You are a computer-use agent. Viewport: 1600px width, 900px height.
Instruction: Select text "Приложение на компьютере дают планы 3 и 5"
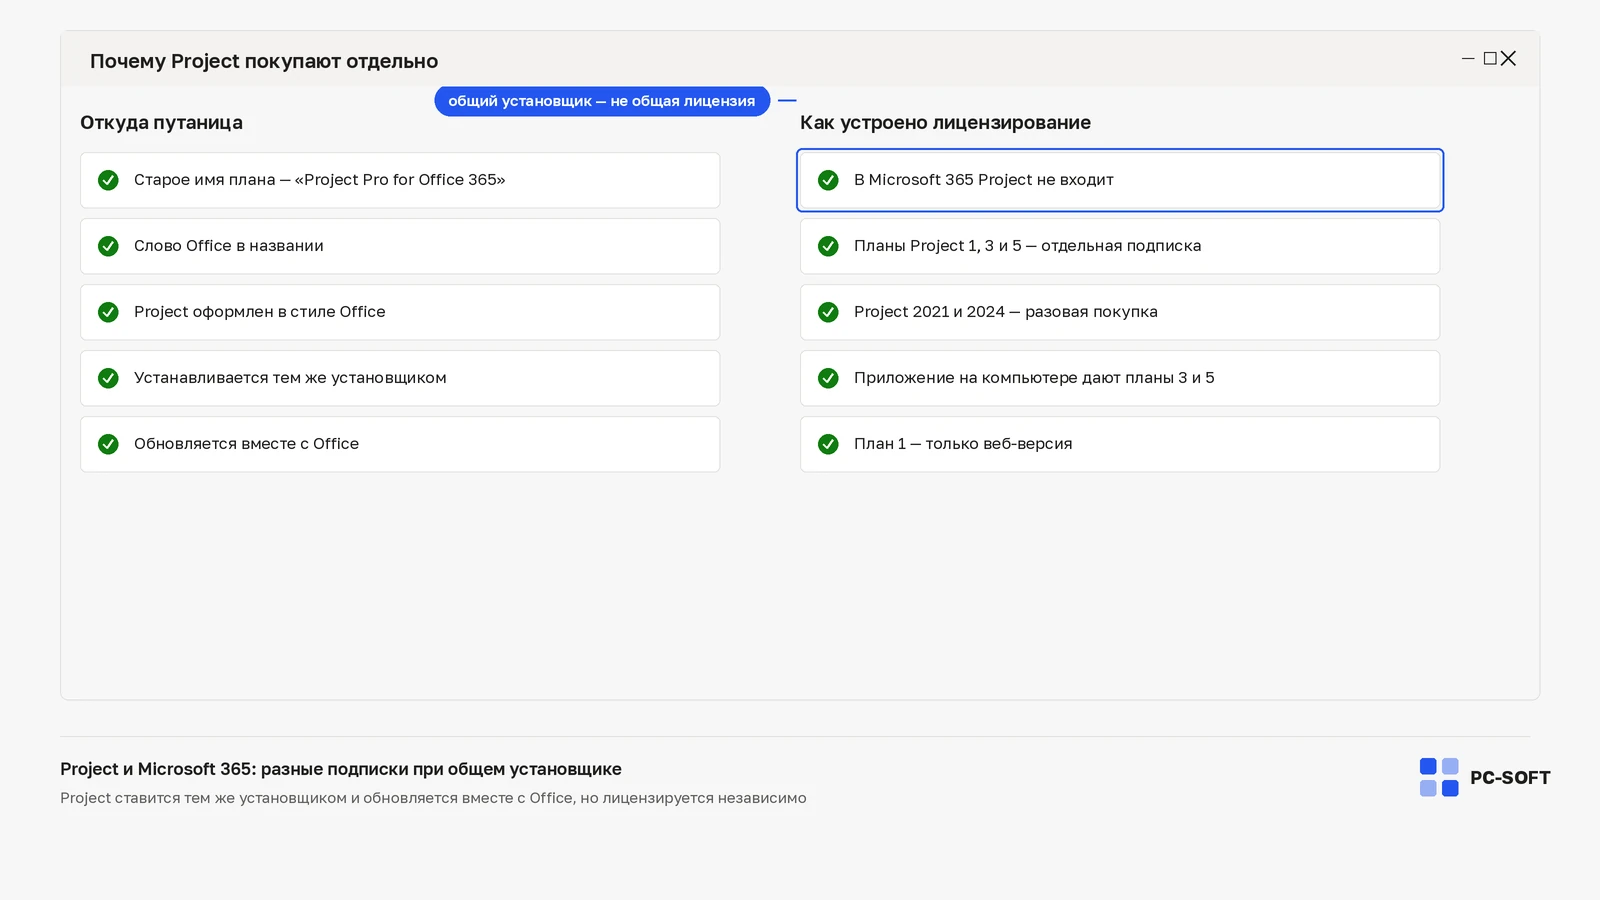[1034, 378]
